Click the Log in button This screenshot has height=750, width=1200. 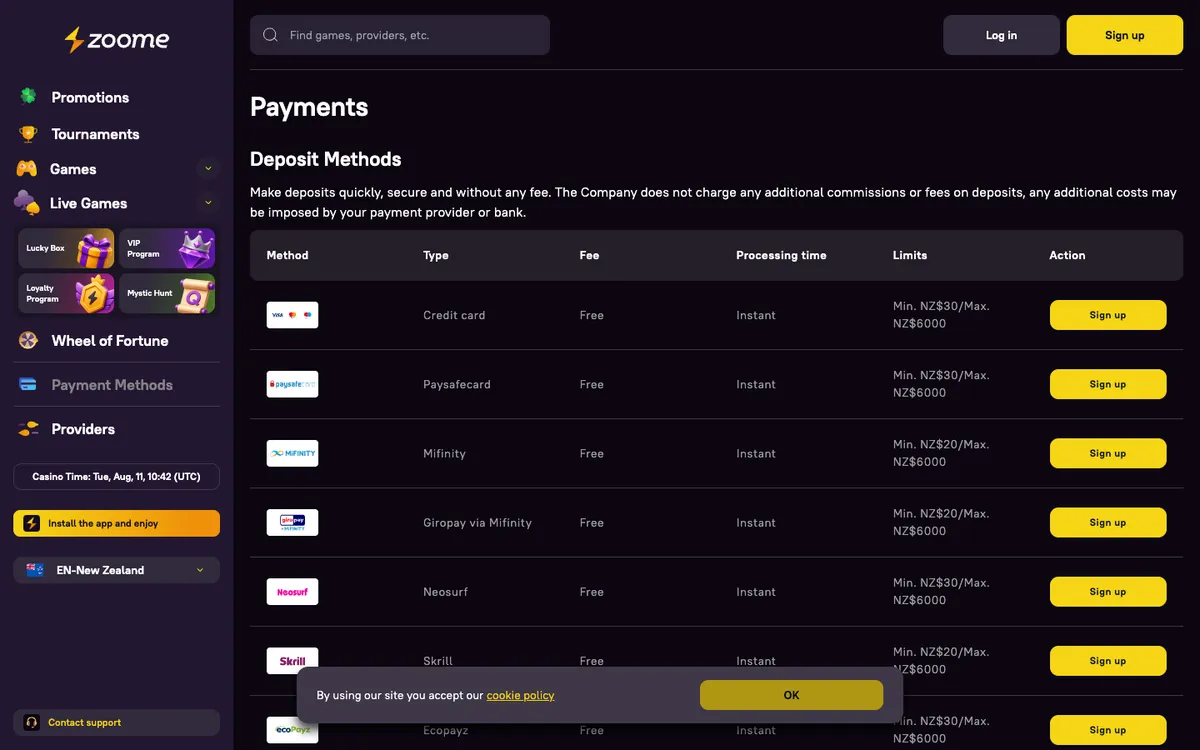(1001, 35)
